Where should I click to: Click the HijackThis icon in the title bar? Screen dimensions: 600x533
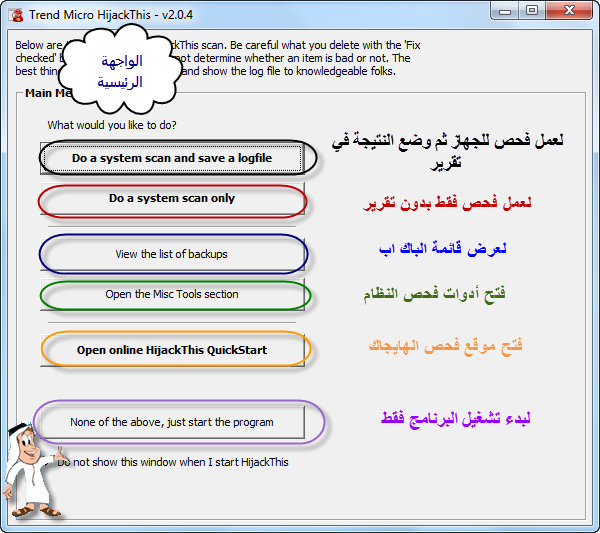tap(16, 15)
